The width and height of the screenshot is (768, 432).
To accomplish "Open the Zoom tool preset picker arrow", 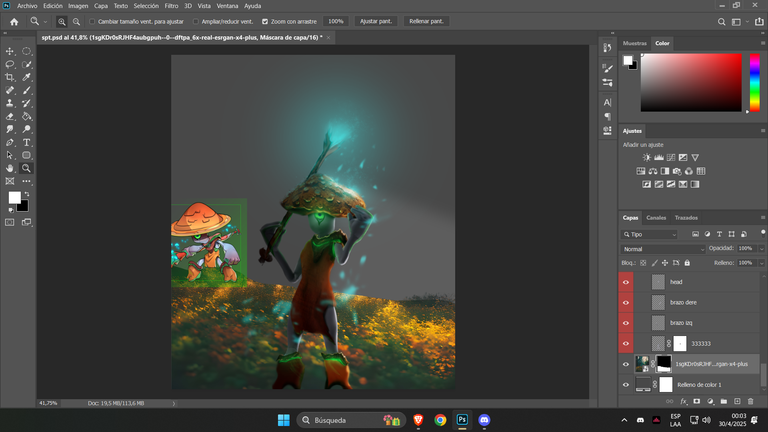I will pos(45,22).
